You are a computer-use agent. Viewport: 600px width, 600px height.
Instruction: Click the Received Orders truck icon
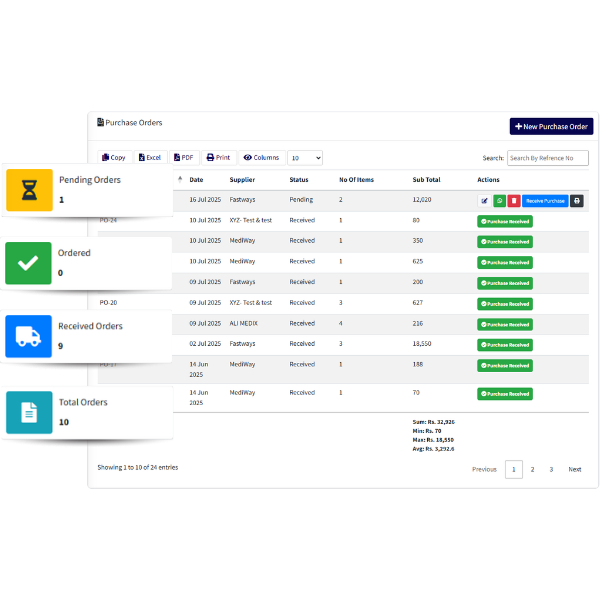29,337
